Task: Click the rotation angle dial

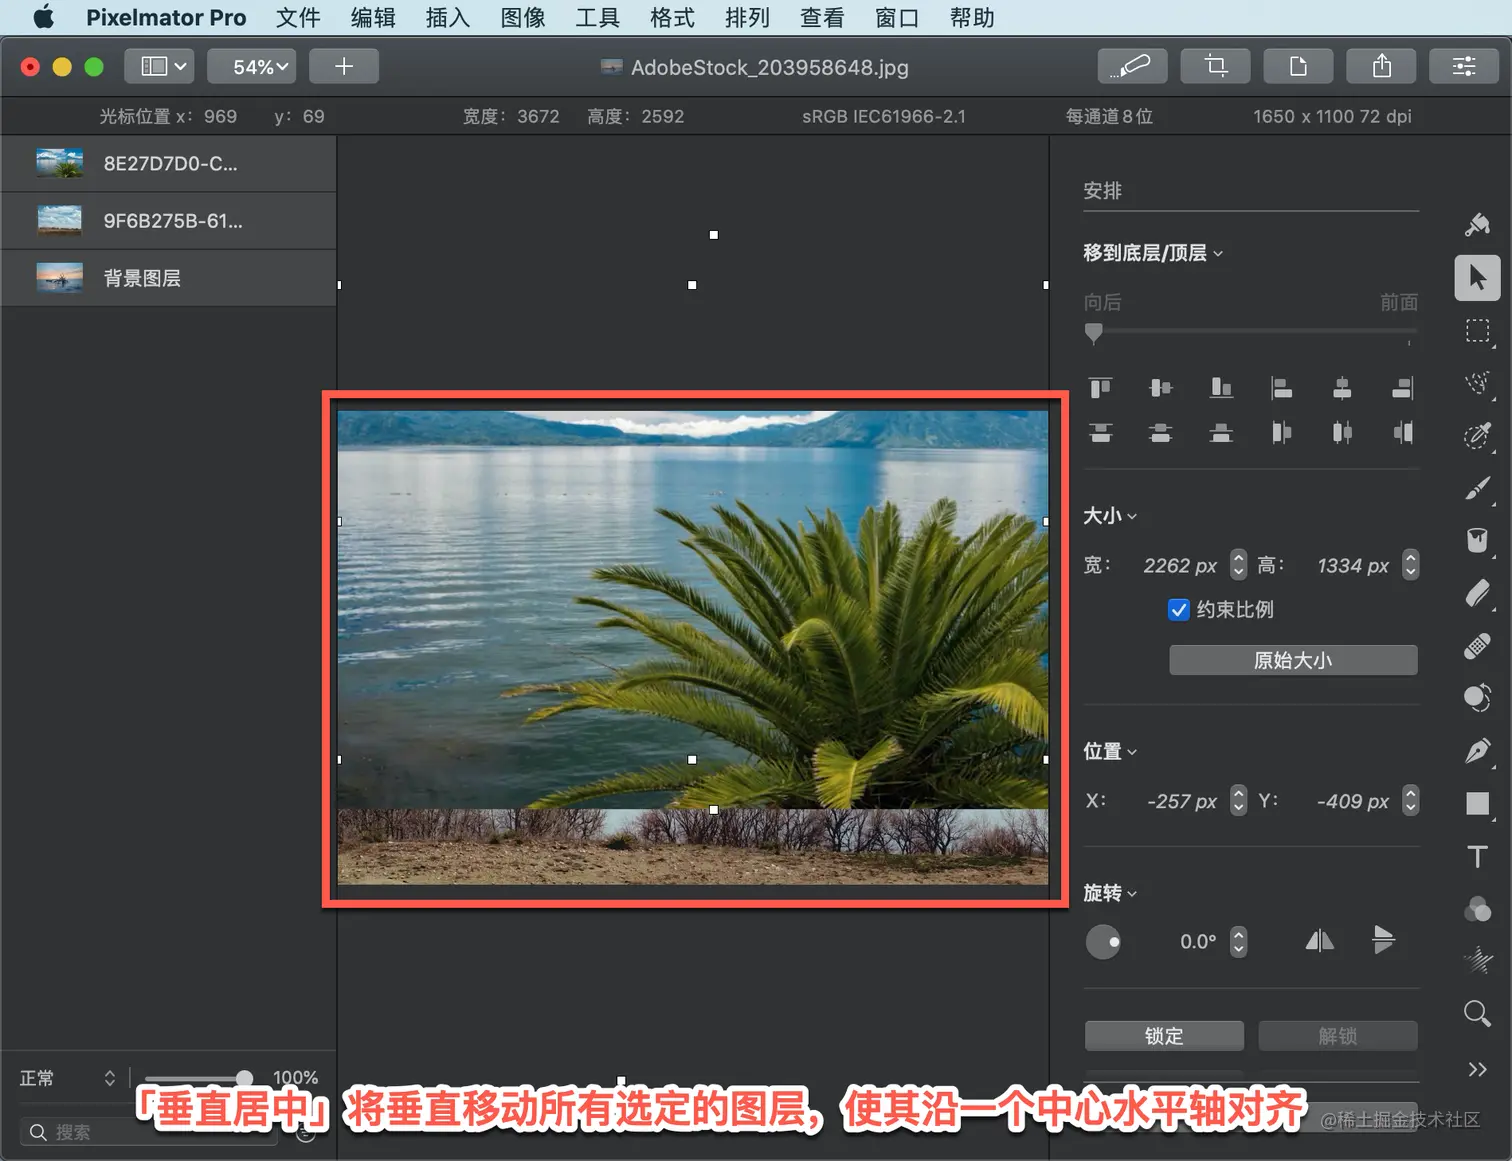Action: [1103, 942]
